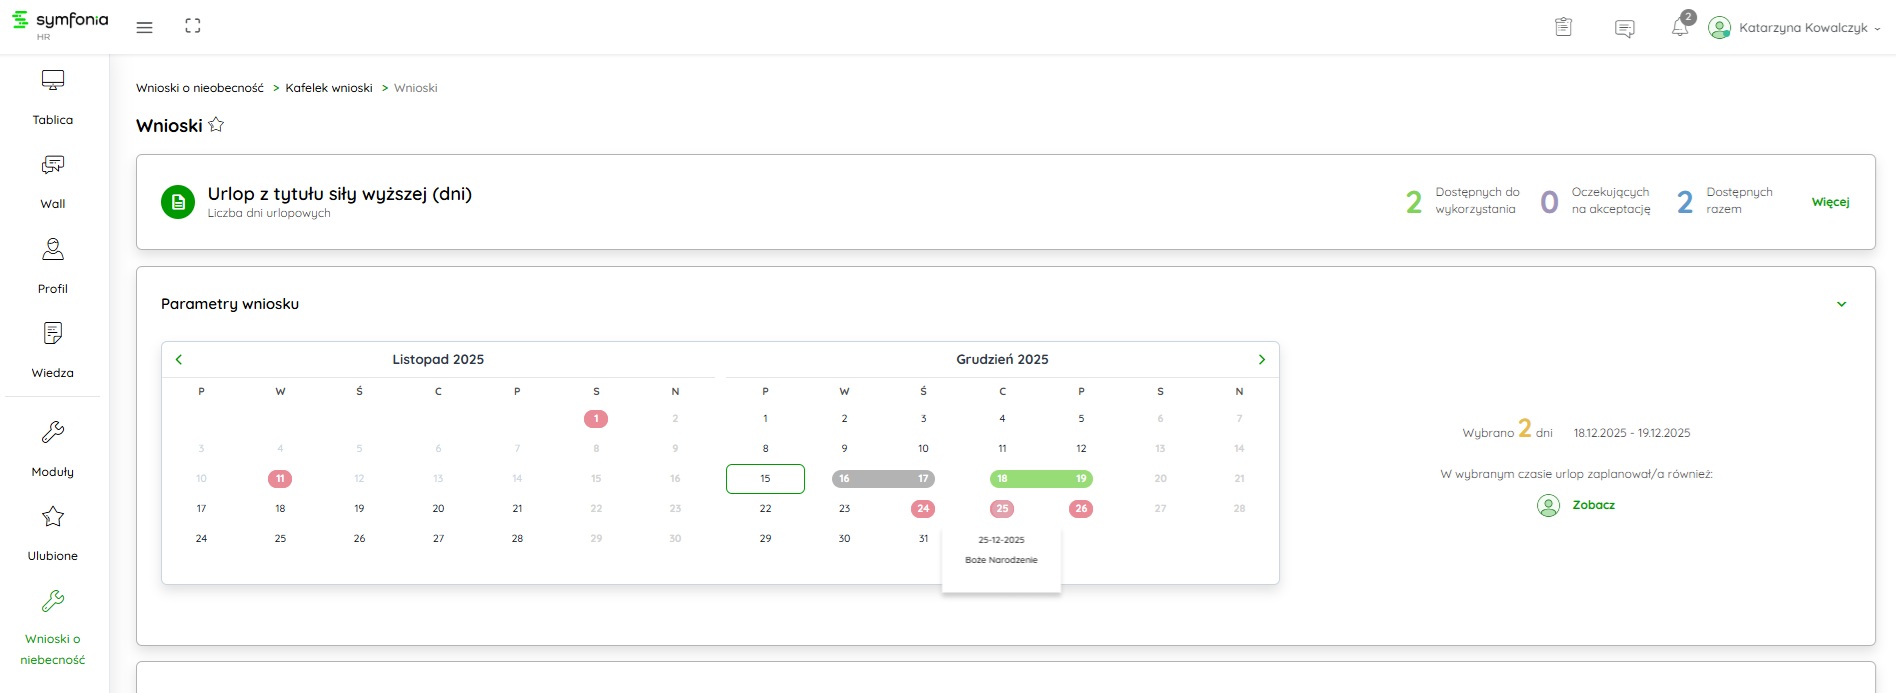1896x693 pixels.
Task: Select December 15 in the calendar
Action: [765, 479]
